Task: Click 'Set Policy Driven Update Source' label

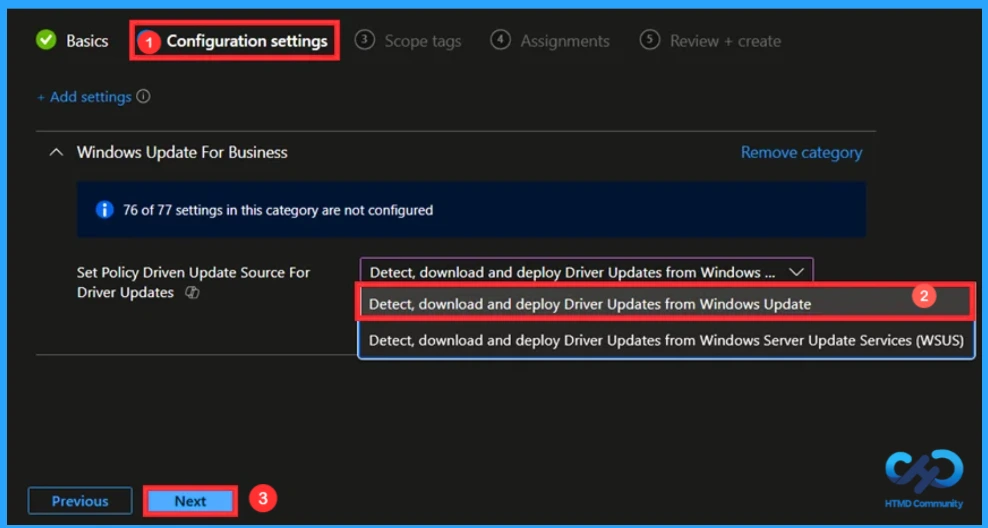Action: point(193,282)
